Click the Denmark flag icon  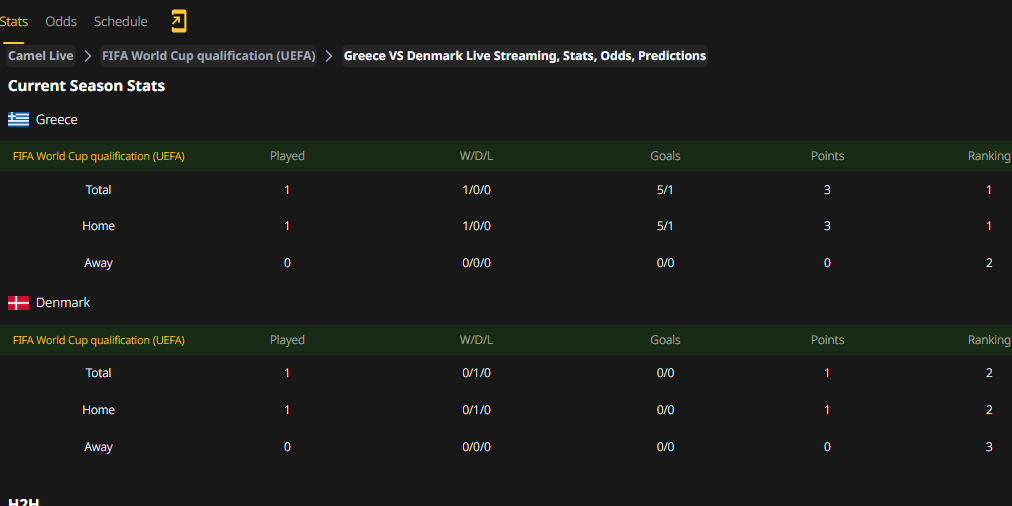[19, 303]
